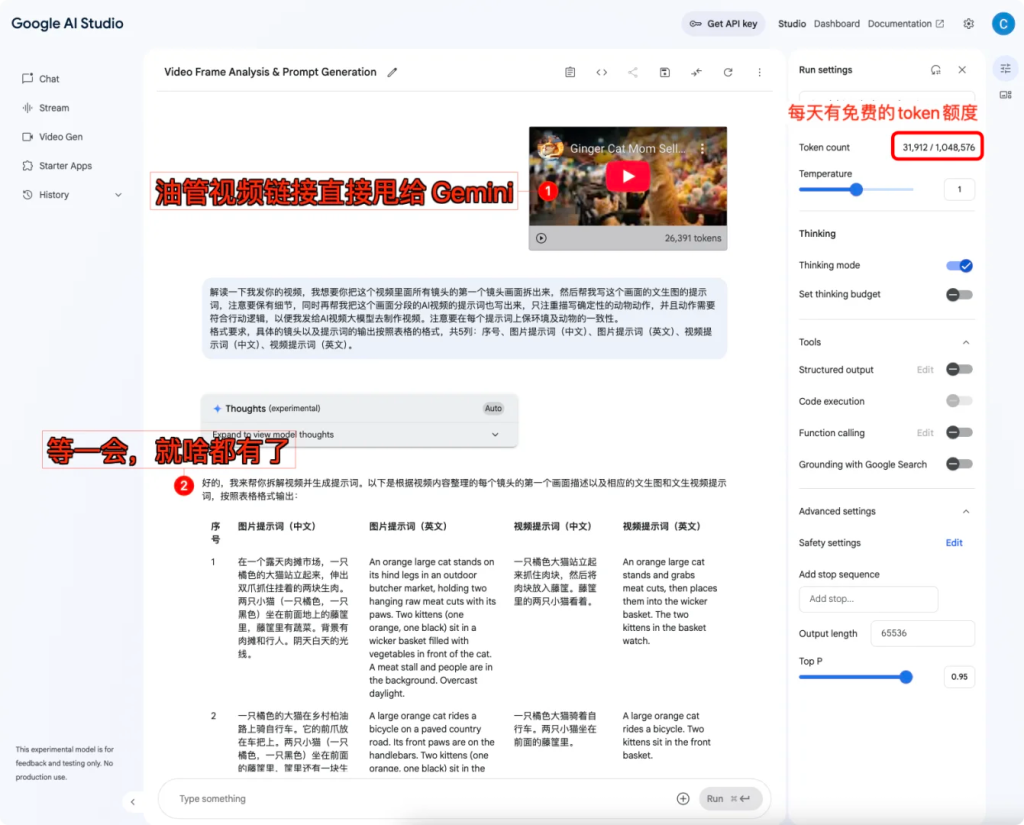Click the prompt title Video Frame Analysis
Viewport: 1024px width, 825px height.
tap(270, 73)
